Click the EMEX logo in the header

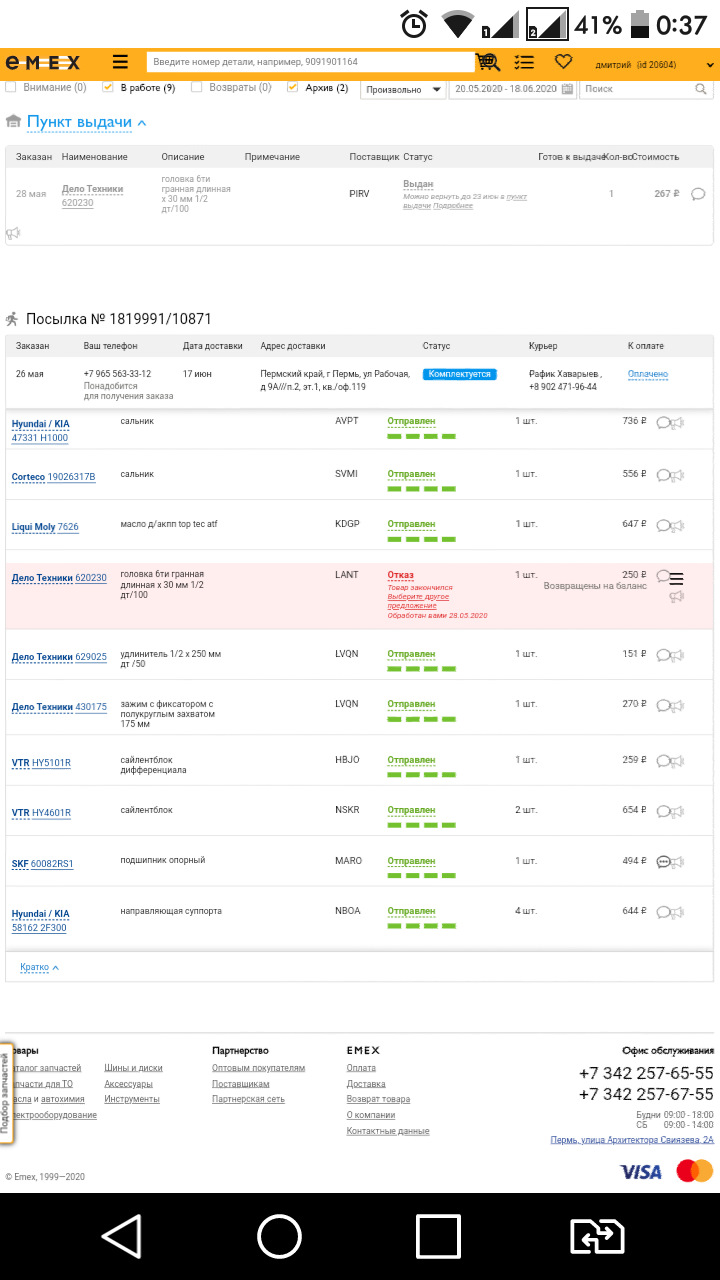[x=42, y=62]
